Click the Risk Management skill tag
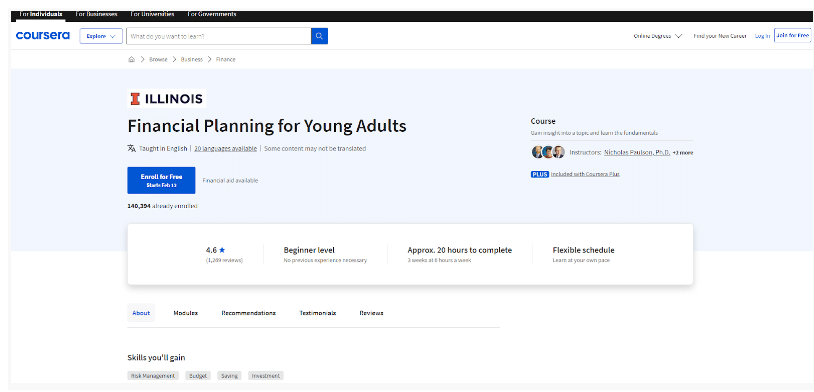This screenshot has width=814, height=392. click(153, 375)
